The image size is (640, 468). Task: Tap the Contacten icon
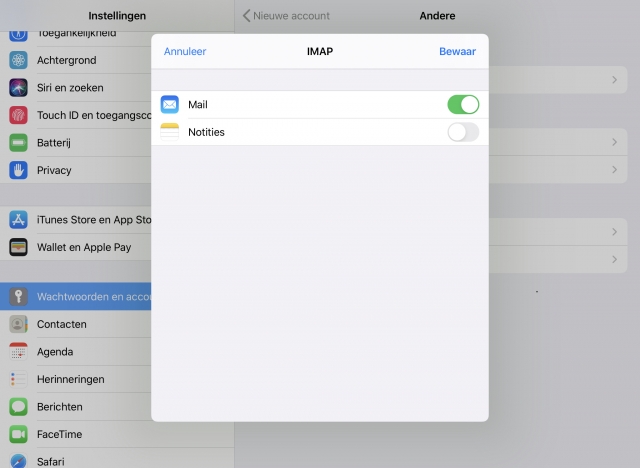(18, 324)
